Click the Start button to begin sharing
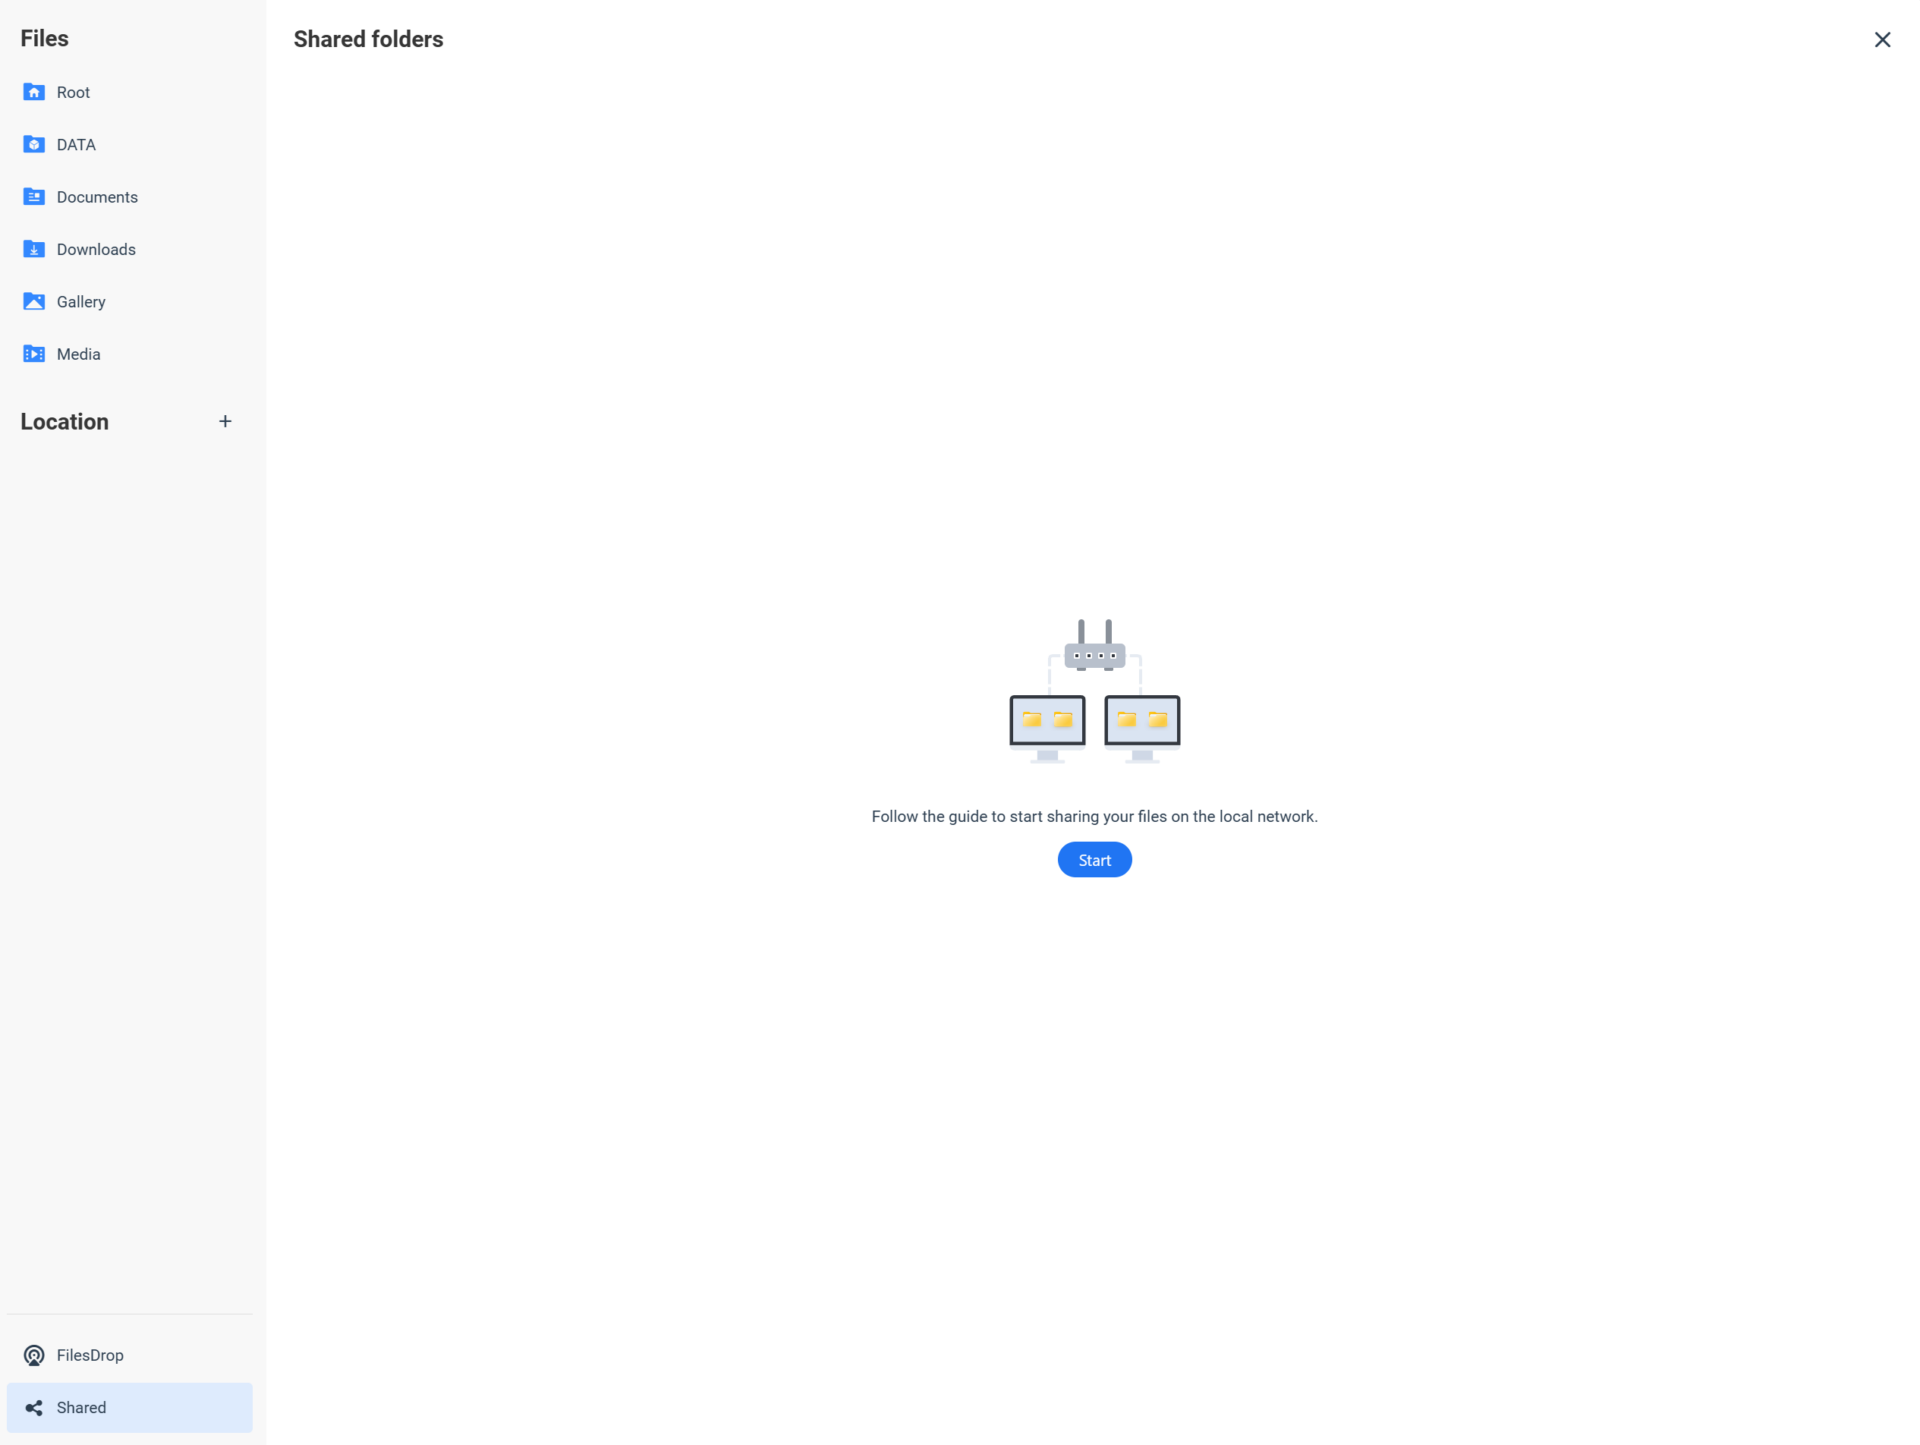 pyautogui.click(x=1094, y=859)
